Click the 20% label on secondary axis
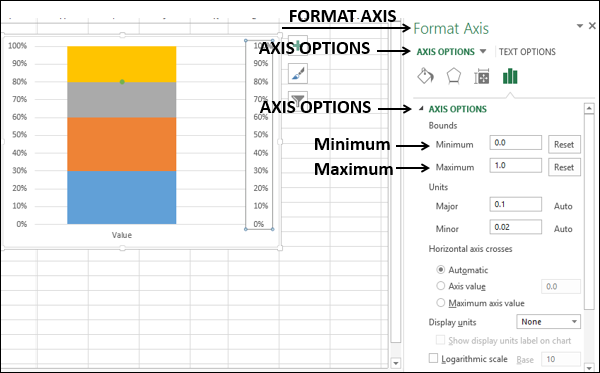Image resolution: width=600 pixels, height=373 pixels. 261,188
